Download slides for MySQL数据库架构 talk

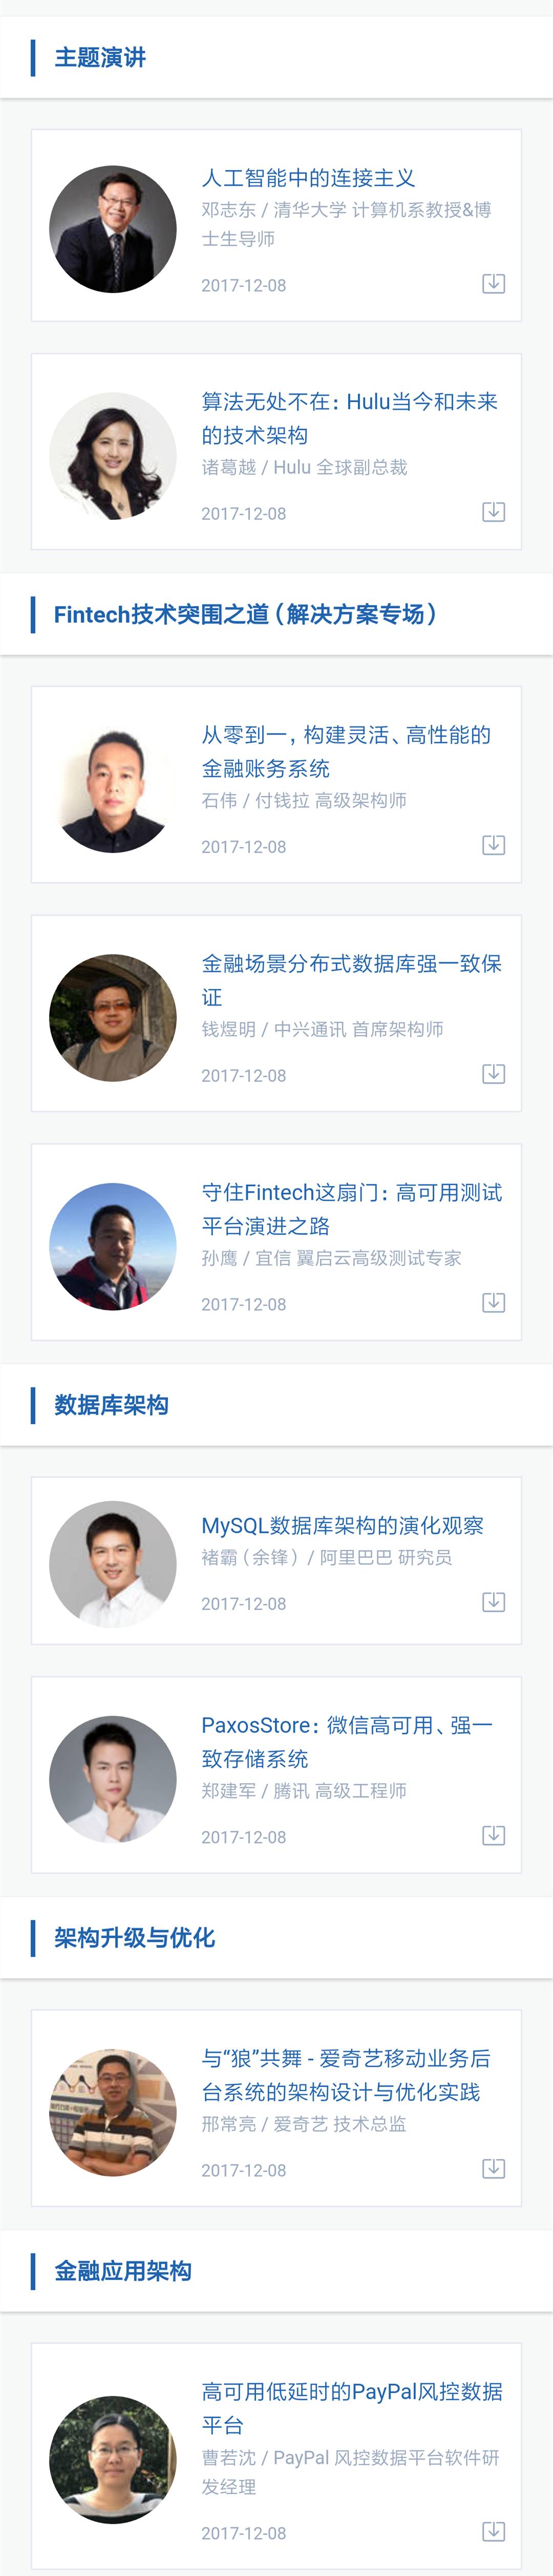click(493, 1602)
